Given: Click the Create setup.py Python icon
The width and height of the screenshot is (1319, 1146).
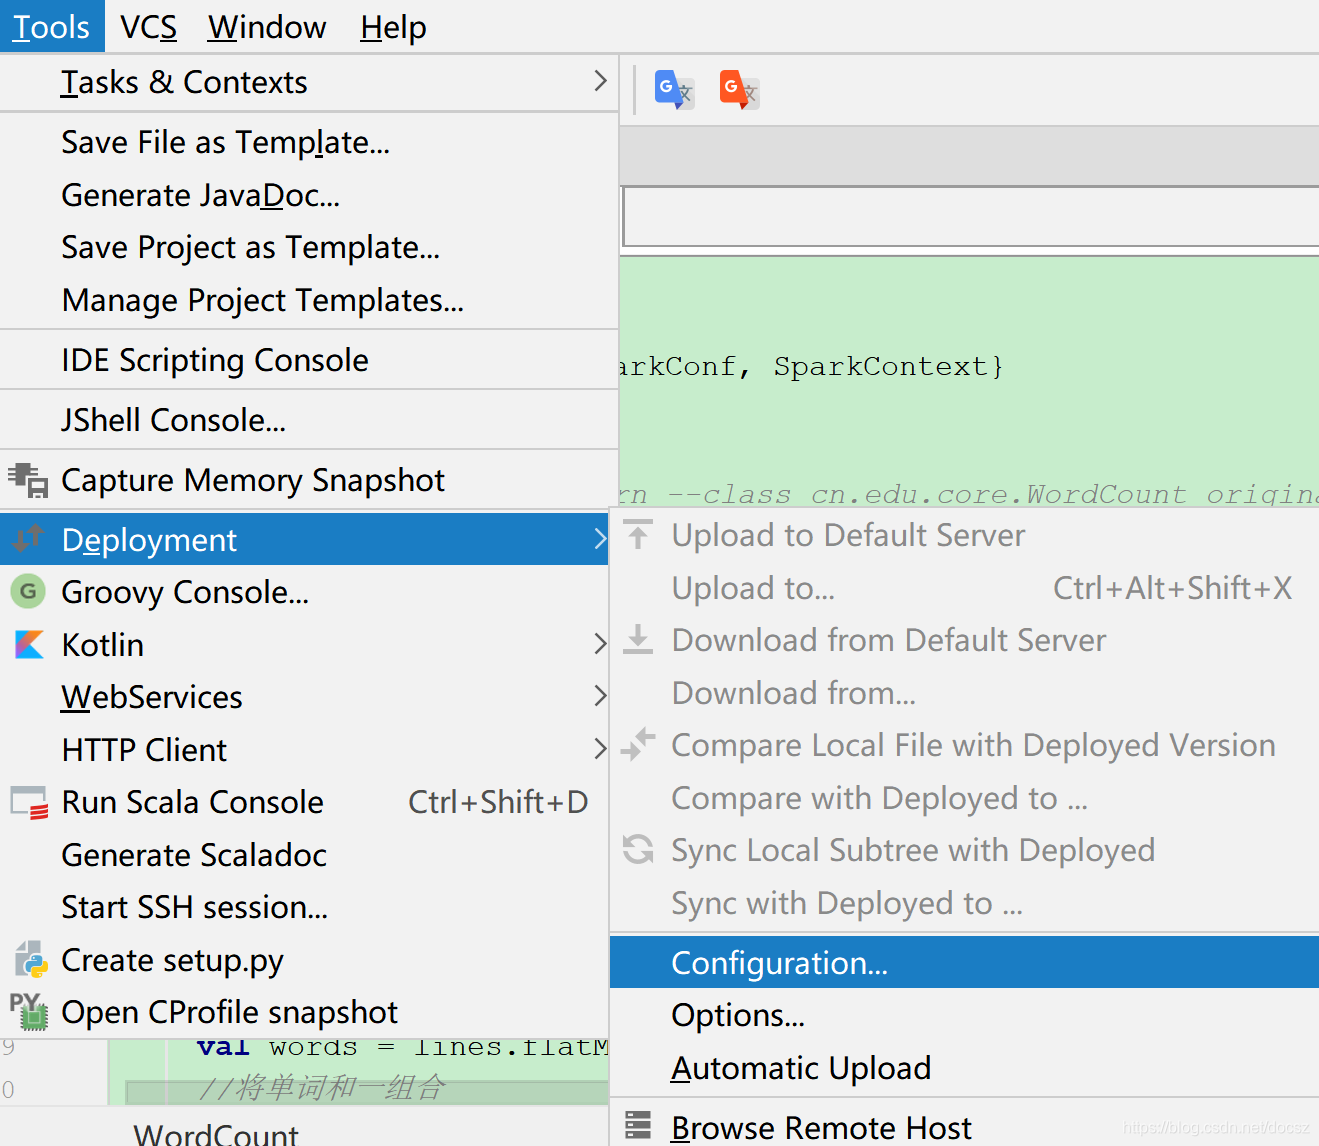Looking at the screenshot, I should click(31, 959).
